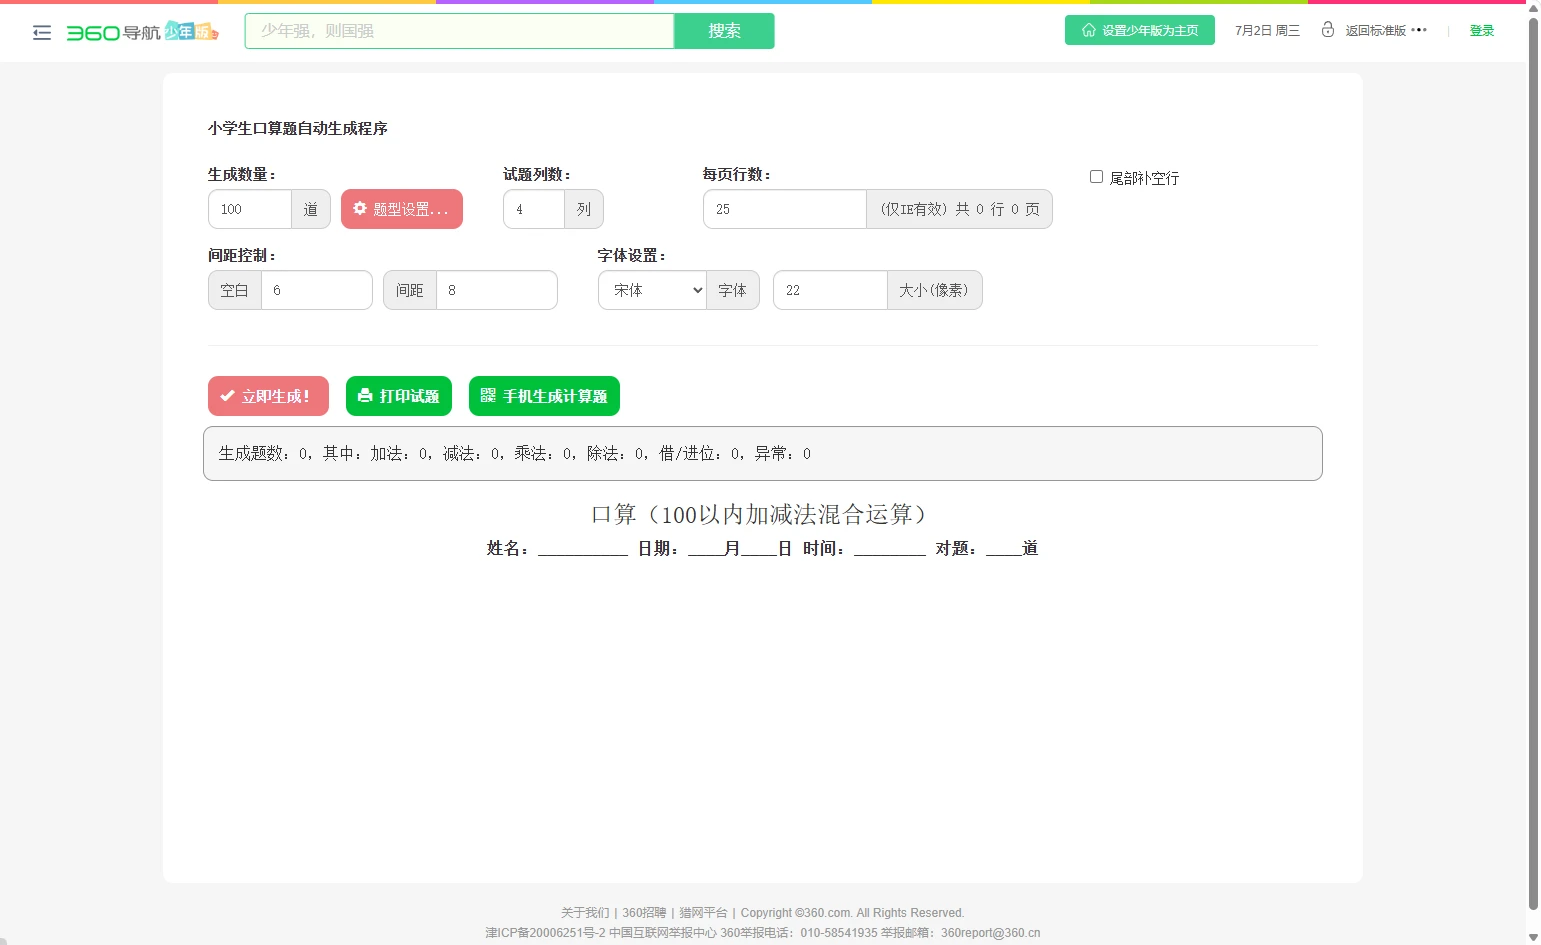Enable the 尾部补空行 checkbox
Screen dimensions: 1541x945
1096,177
